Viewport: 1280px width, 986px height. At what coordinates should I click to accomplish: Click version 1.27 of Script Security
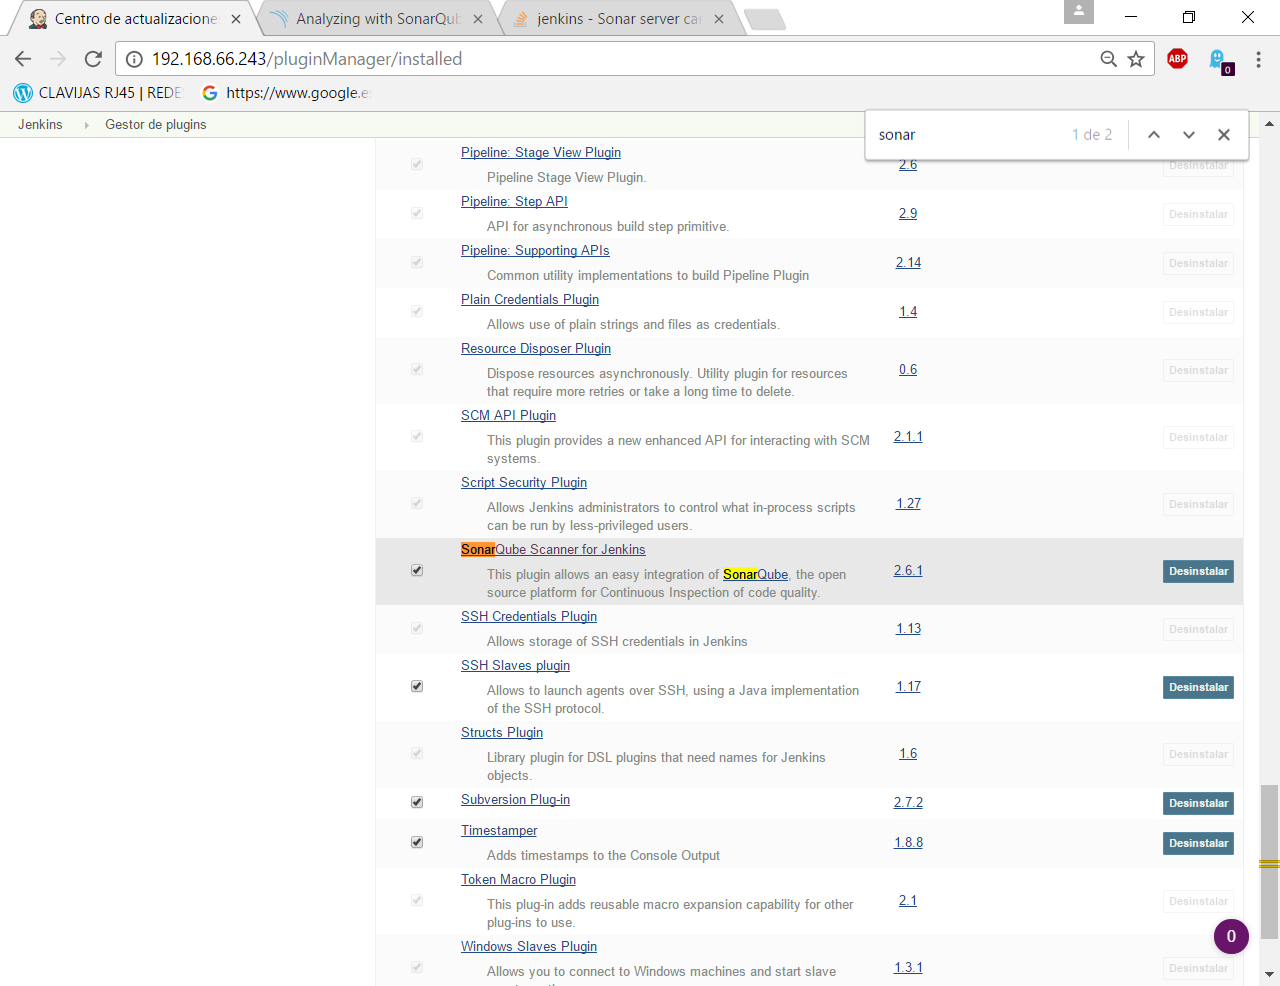pos(908,504)
